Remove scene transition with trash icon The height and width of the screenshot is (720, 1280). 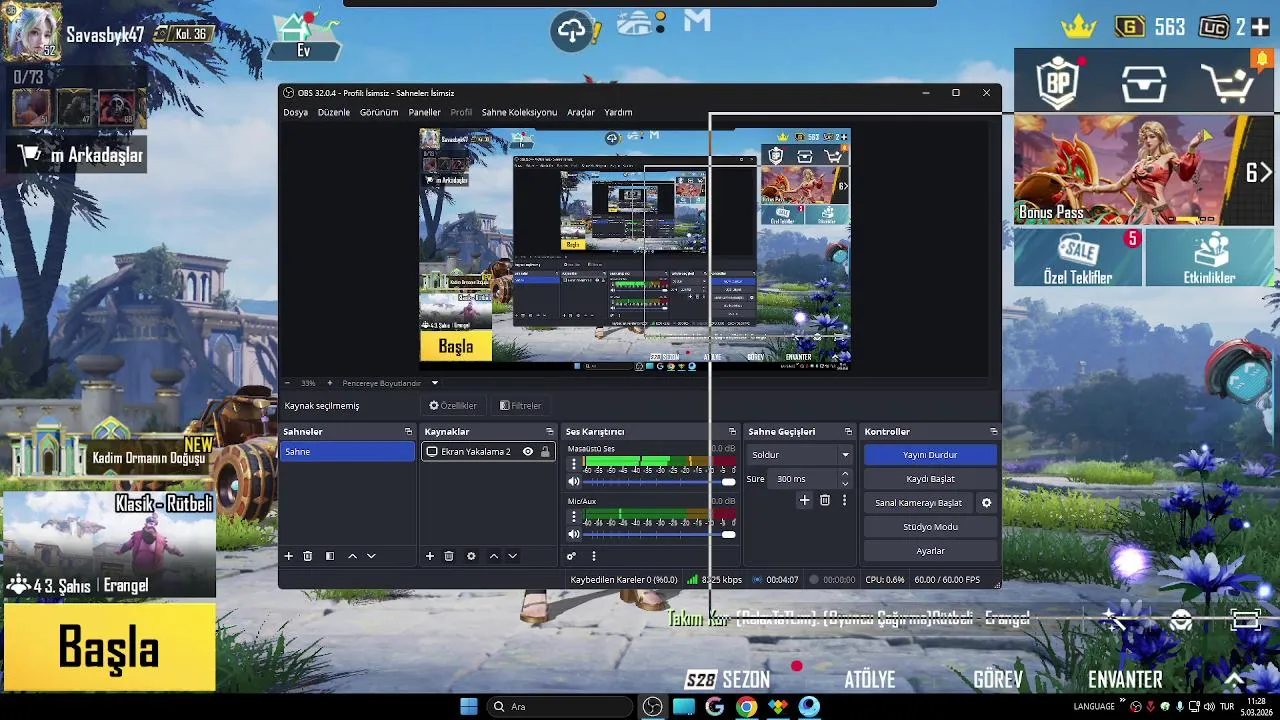point(825,500)
